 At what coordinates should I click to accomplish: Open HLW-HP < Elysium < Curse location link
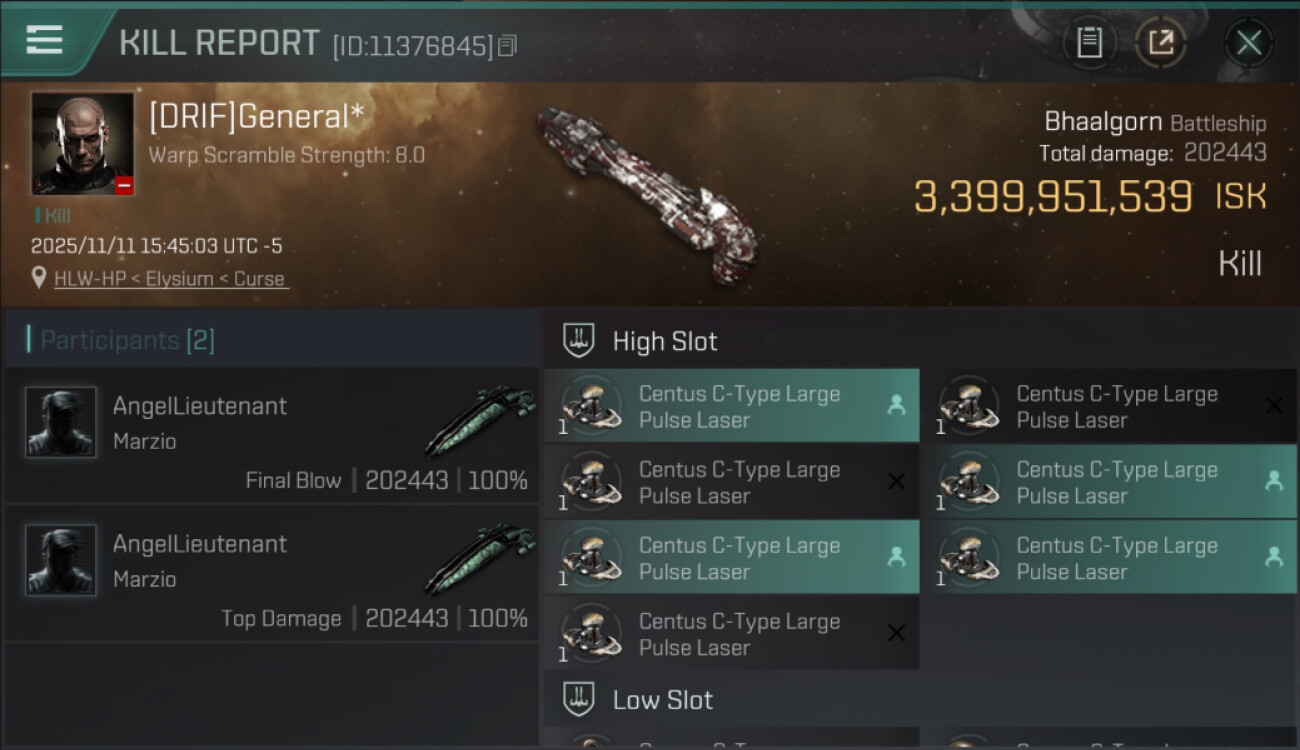click(x=171, y=279)
